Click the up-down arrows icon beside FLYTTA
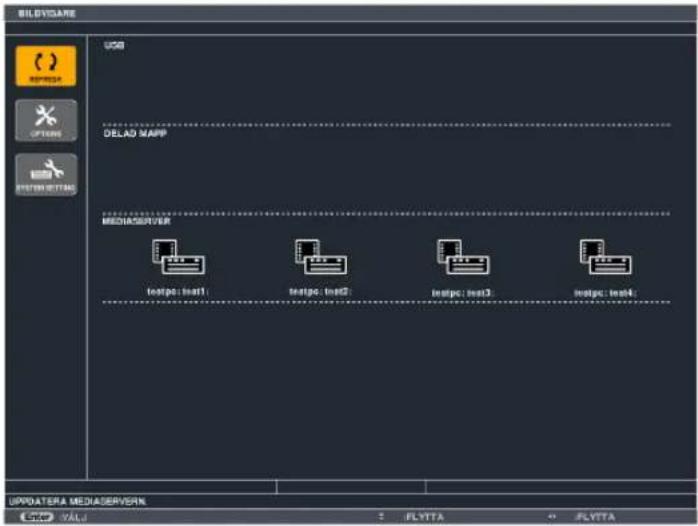698x526 pixels. point(381,516)
